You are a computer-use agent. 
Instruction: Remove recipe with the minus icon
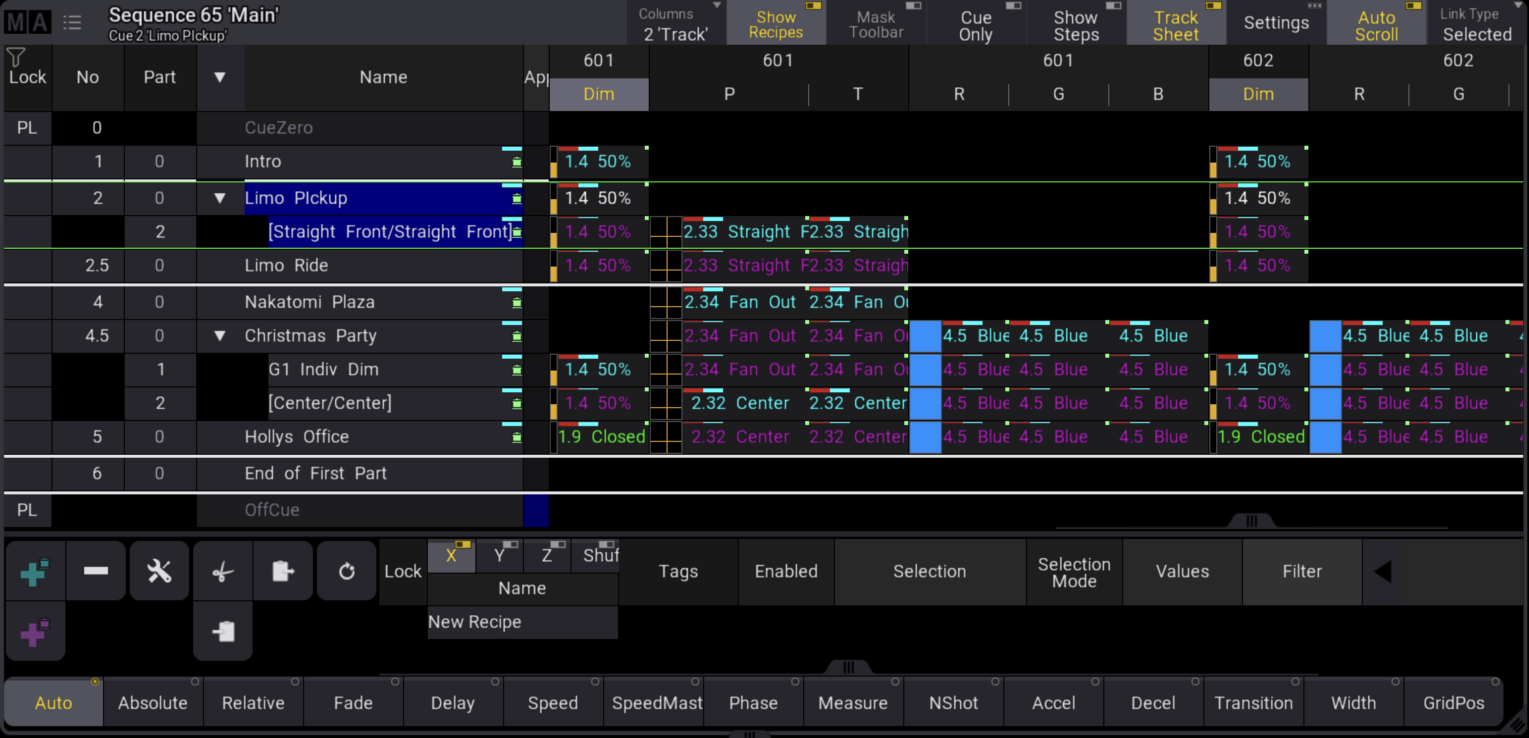point(96,571)
